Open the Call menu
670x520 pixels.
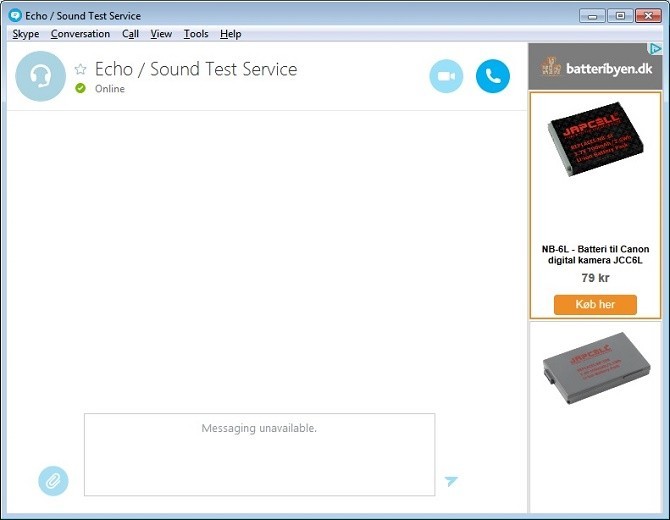tap(130, 34)
